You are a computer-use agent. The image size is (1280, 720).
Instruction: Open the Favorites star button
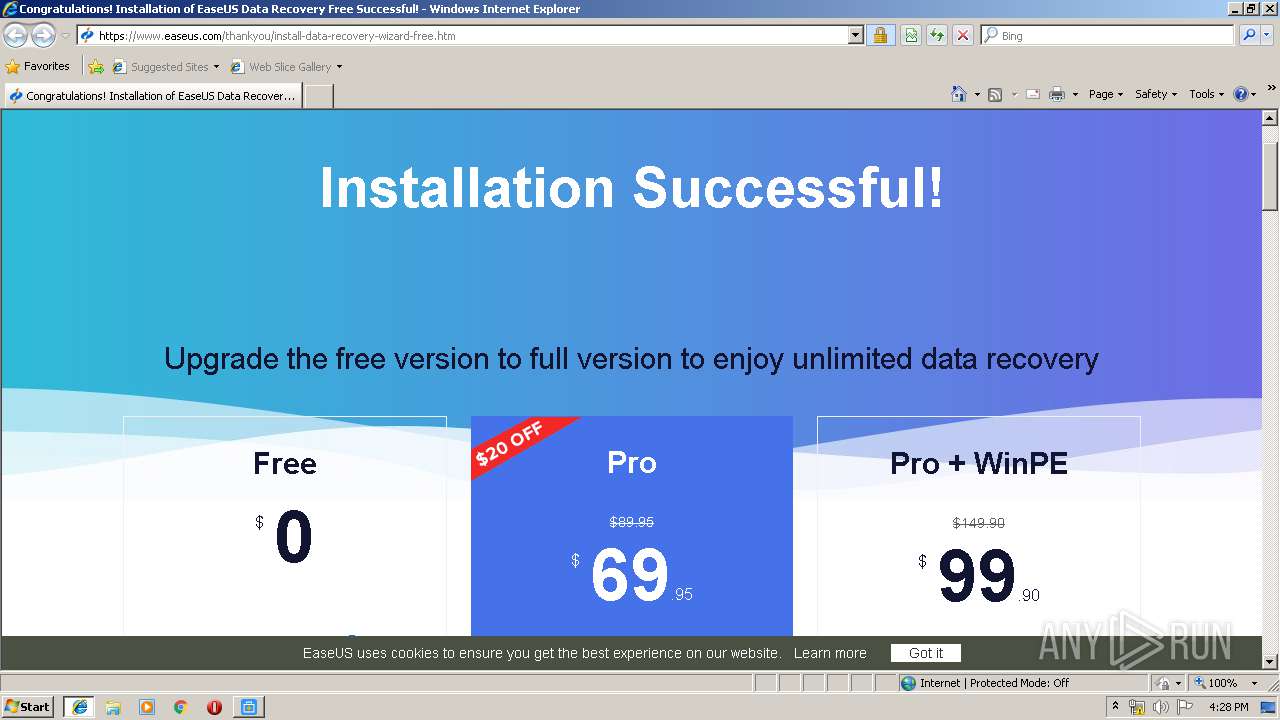click(38, 67)
